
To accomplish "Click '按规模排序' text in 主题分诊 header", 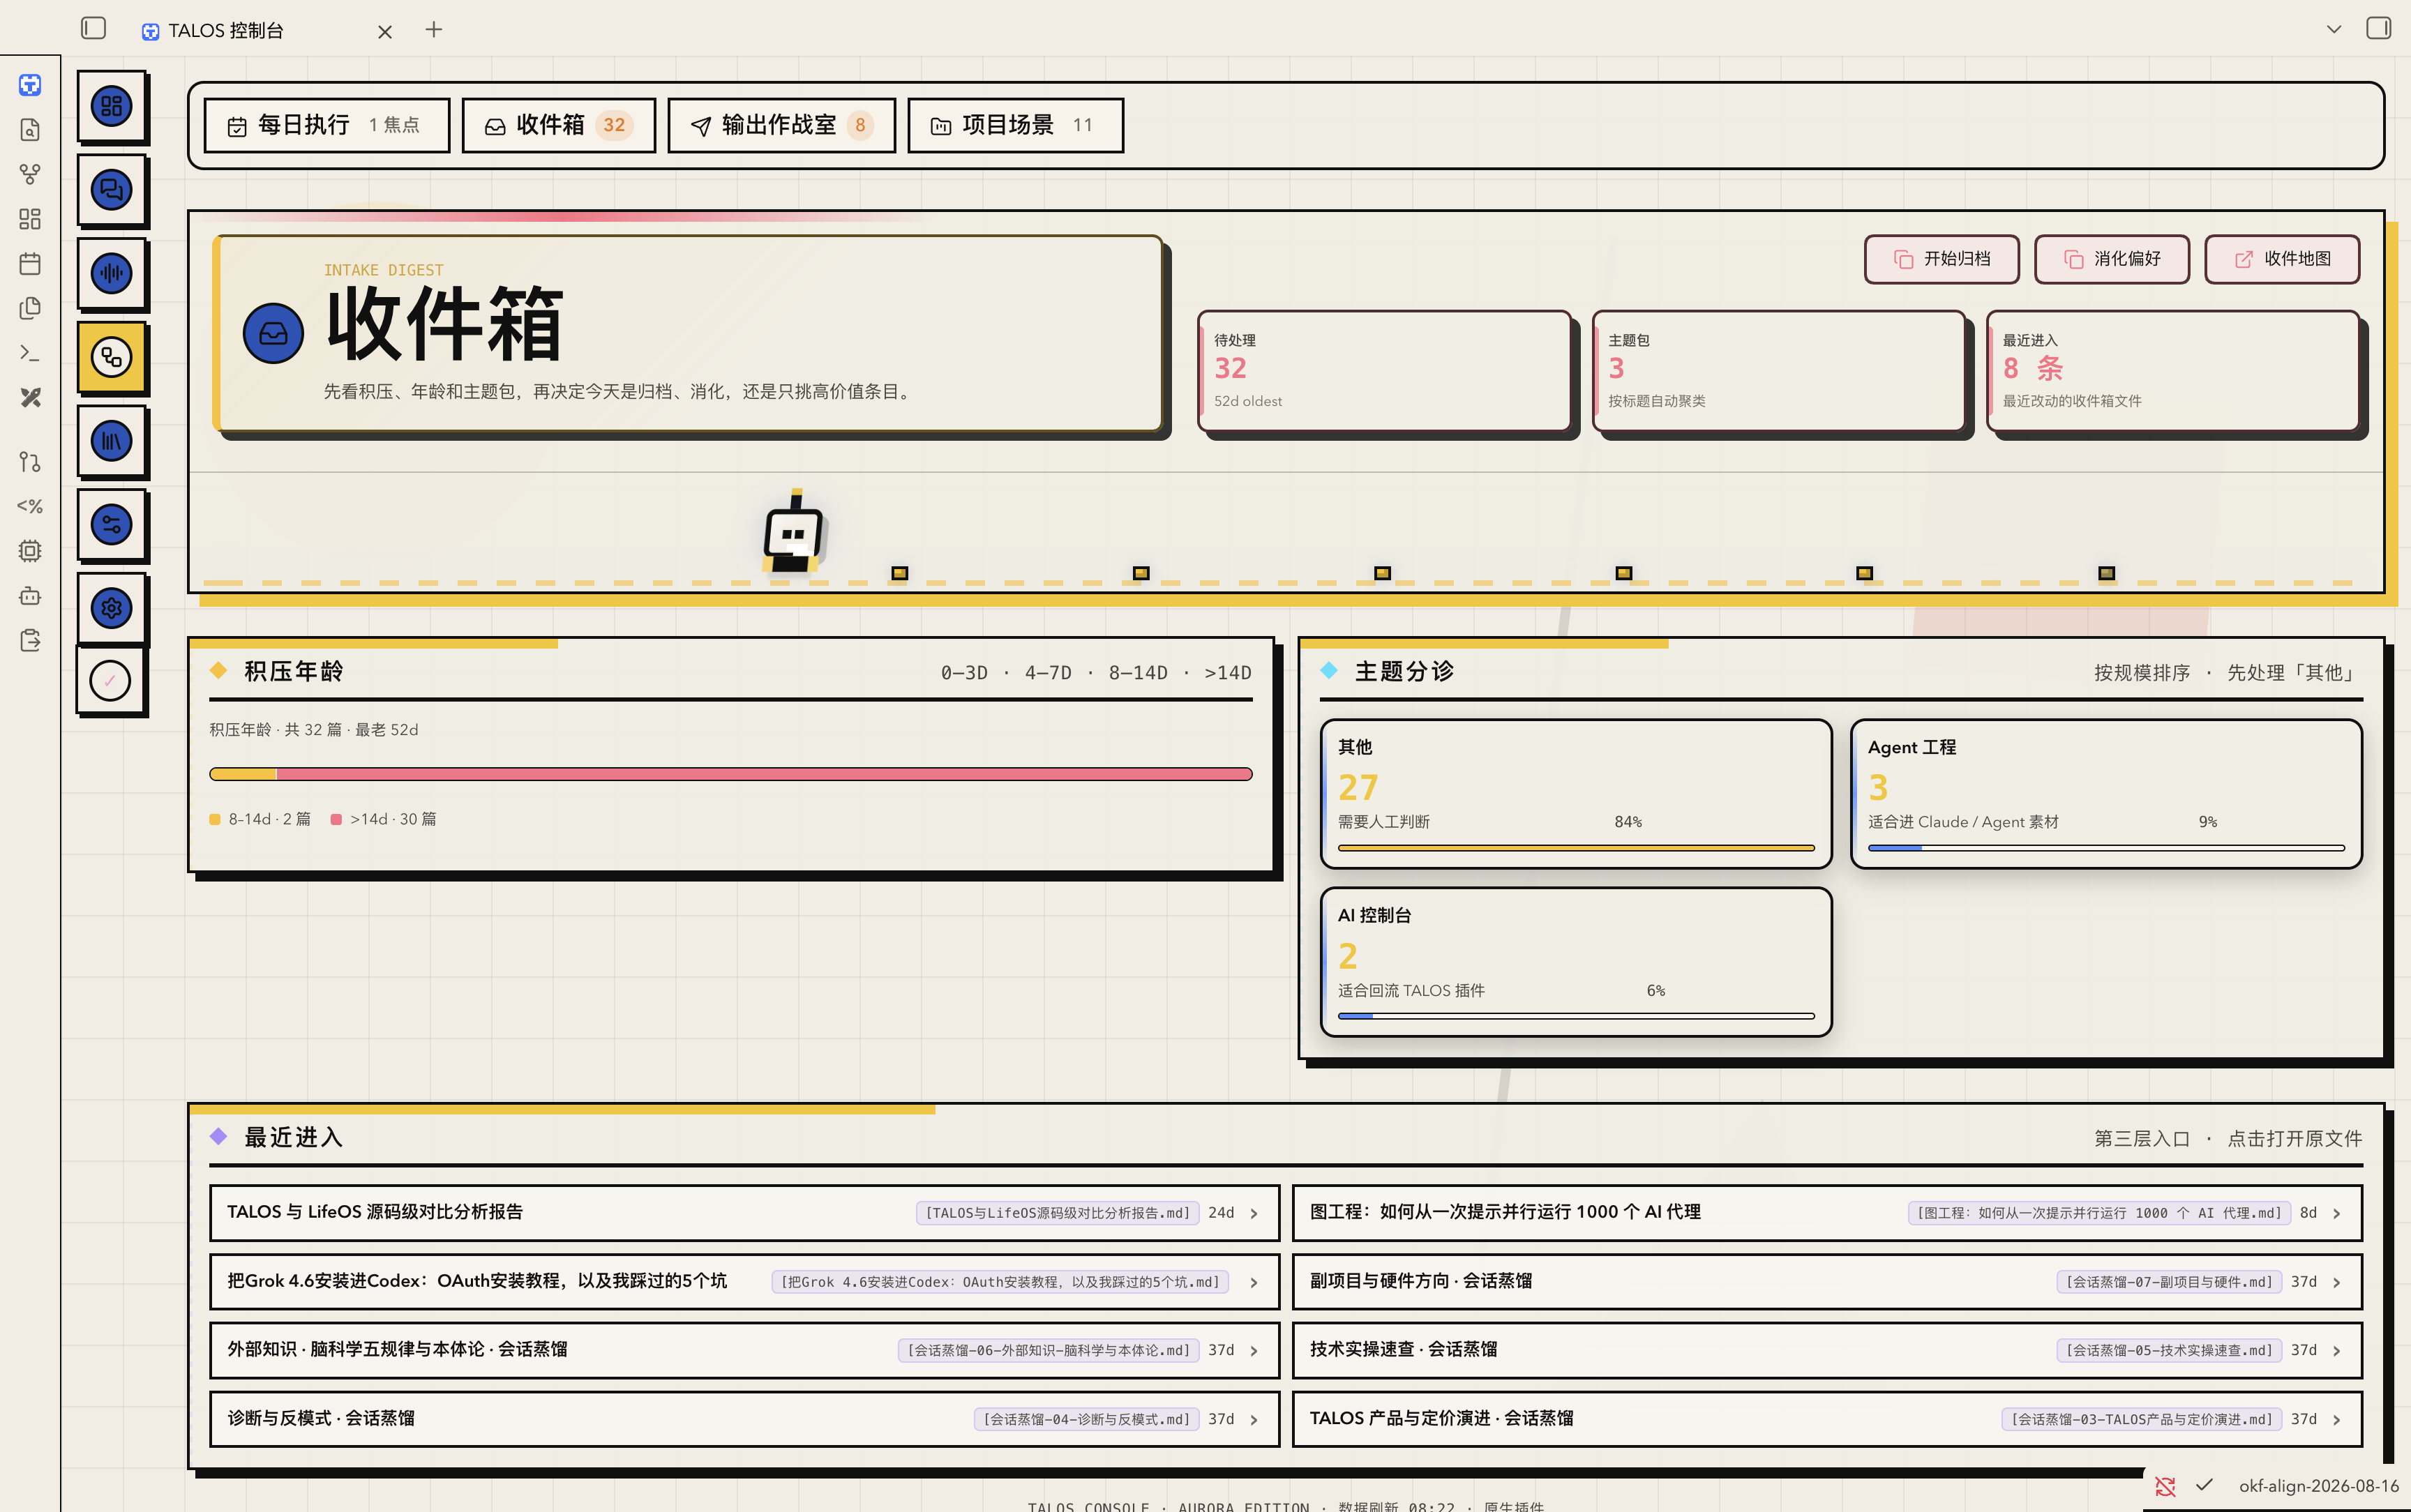I will pos(2142,673).
